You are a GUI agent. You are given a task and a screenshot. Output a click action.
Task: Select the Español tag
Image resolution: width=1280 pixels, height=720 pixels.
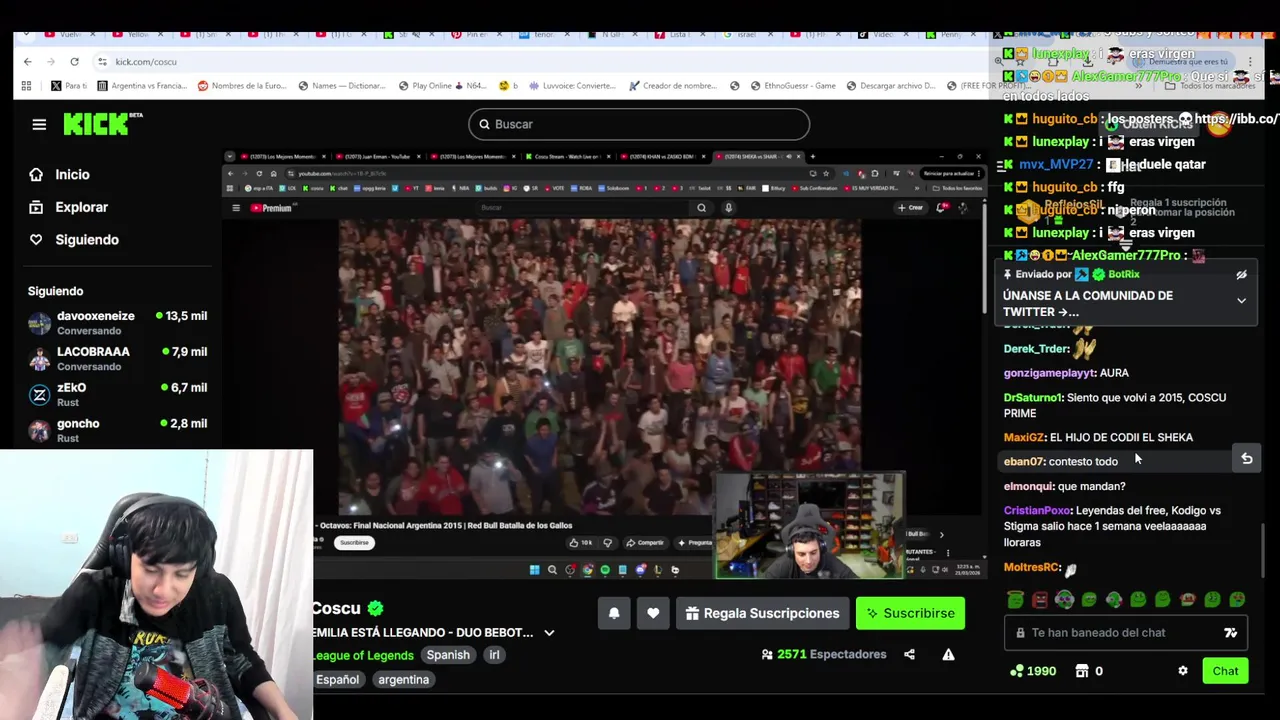pyautogui.click(x=338, y=680)
